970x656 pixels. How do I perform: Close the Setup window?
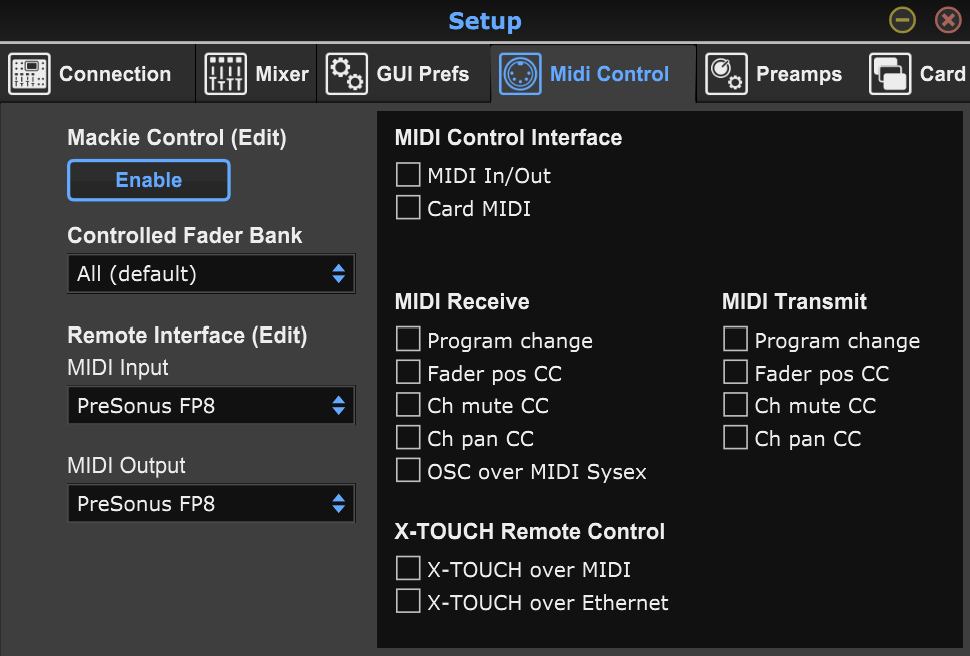pos(948,20)
